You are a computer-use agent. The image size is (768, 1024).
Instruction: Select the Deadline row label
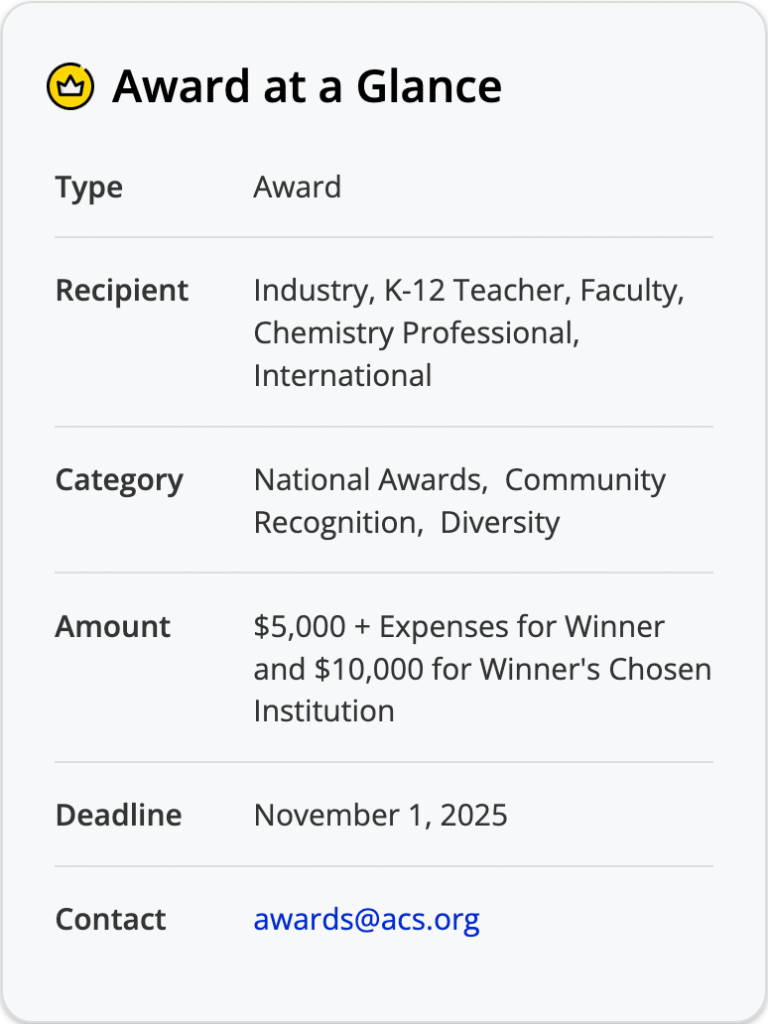118,815
